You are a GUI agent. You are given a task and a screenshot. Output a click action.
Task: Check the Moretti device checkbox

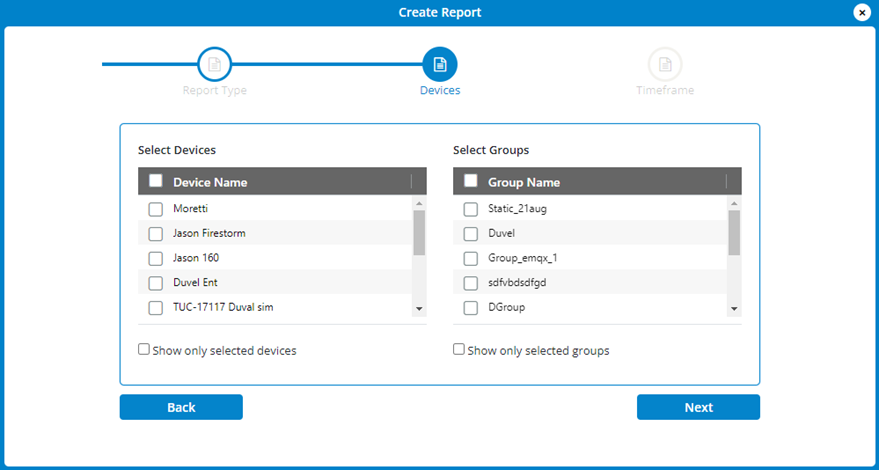coord(155,209)
